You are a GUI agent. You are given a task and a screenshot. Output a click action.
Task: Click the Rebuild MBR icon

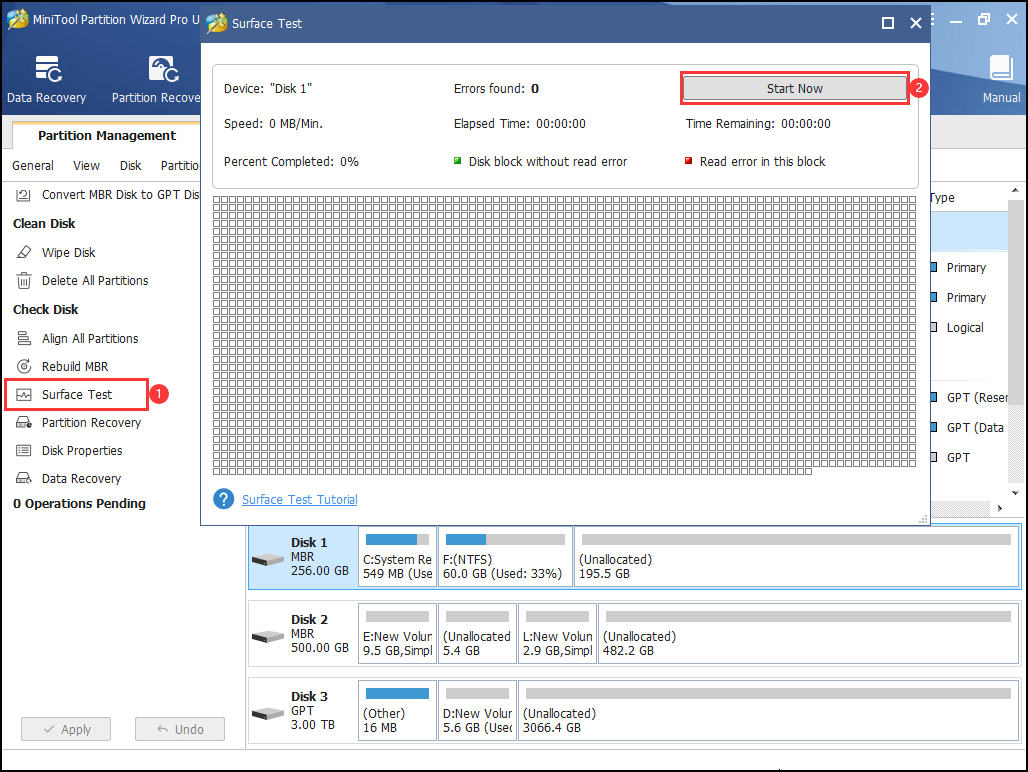coord(24,366)
